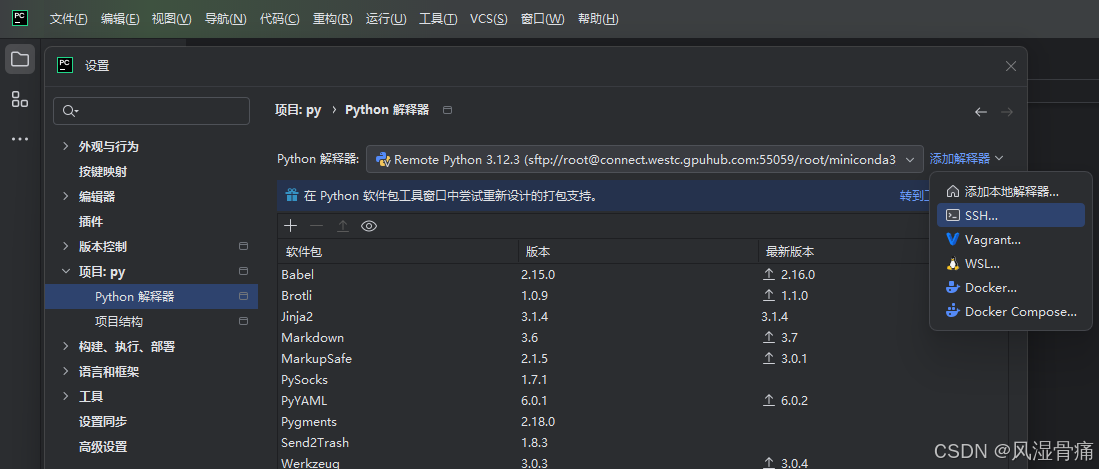The image size is (1099, 469).
Task: Open the 重构(R) menu
Action: 333,19
